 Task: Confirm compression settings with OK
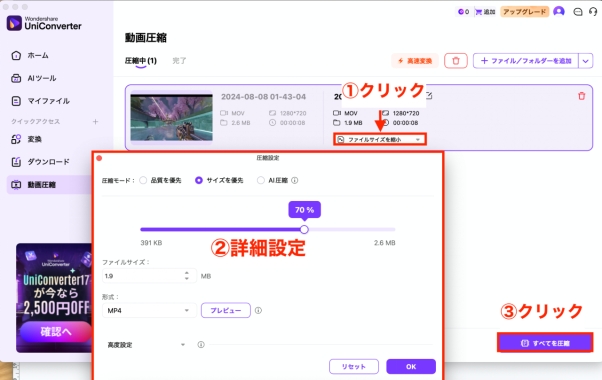[x=411, y=367]
